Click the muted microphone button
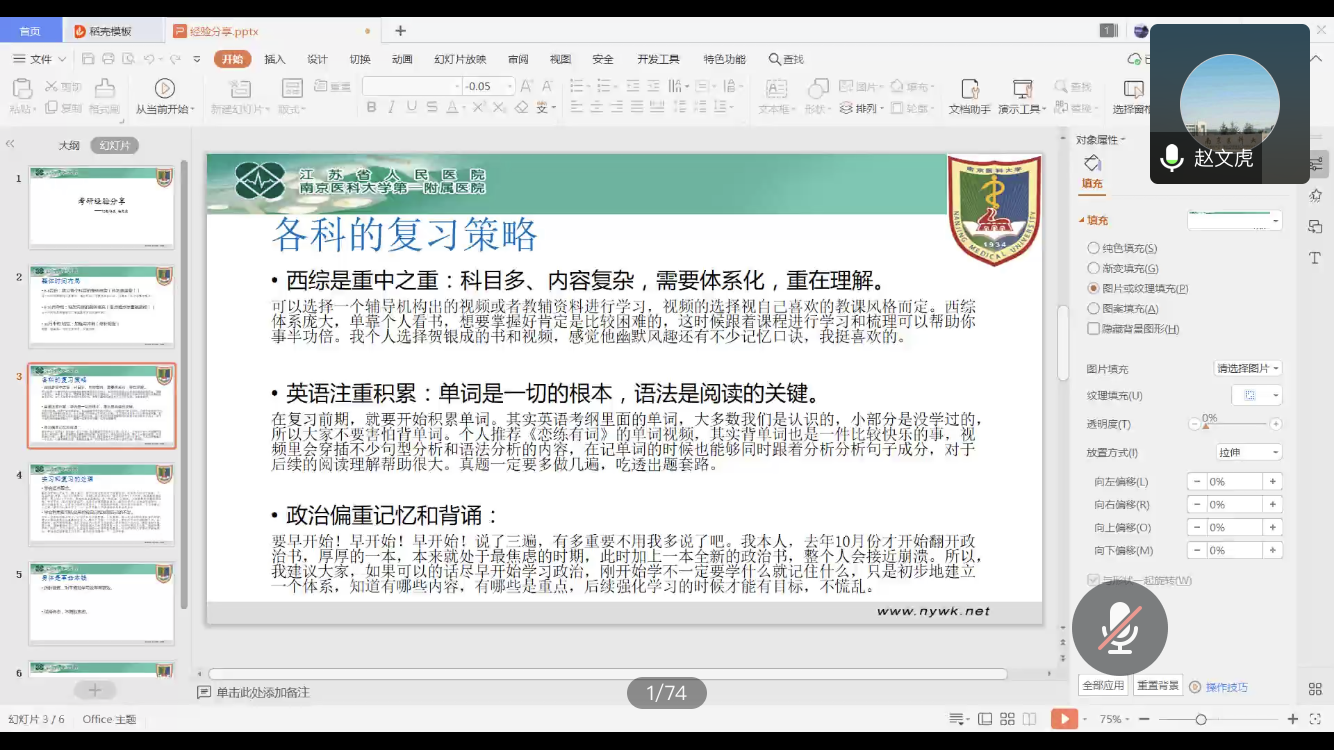1334x750 pixels. click(x=1119, y=628)
